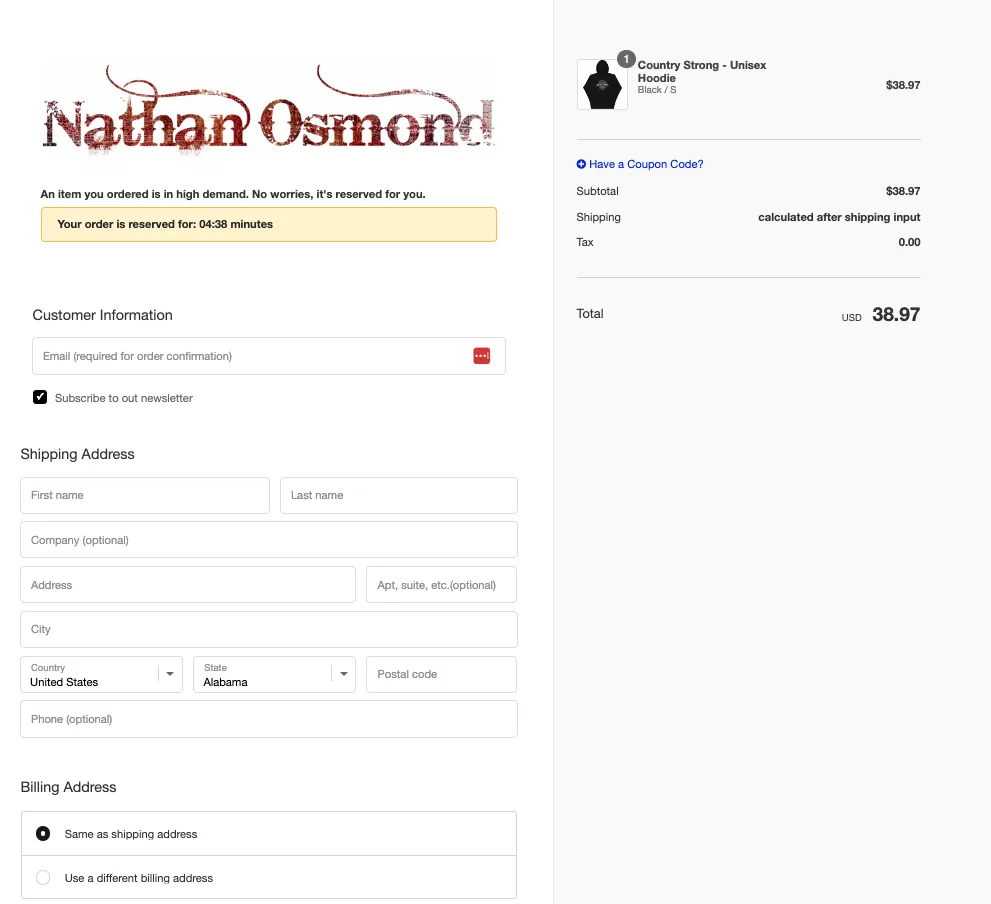Click the Shipping Address heading
This screenshot has width=991, height=904.
[x=77, y=454]
